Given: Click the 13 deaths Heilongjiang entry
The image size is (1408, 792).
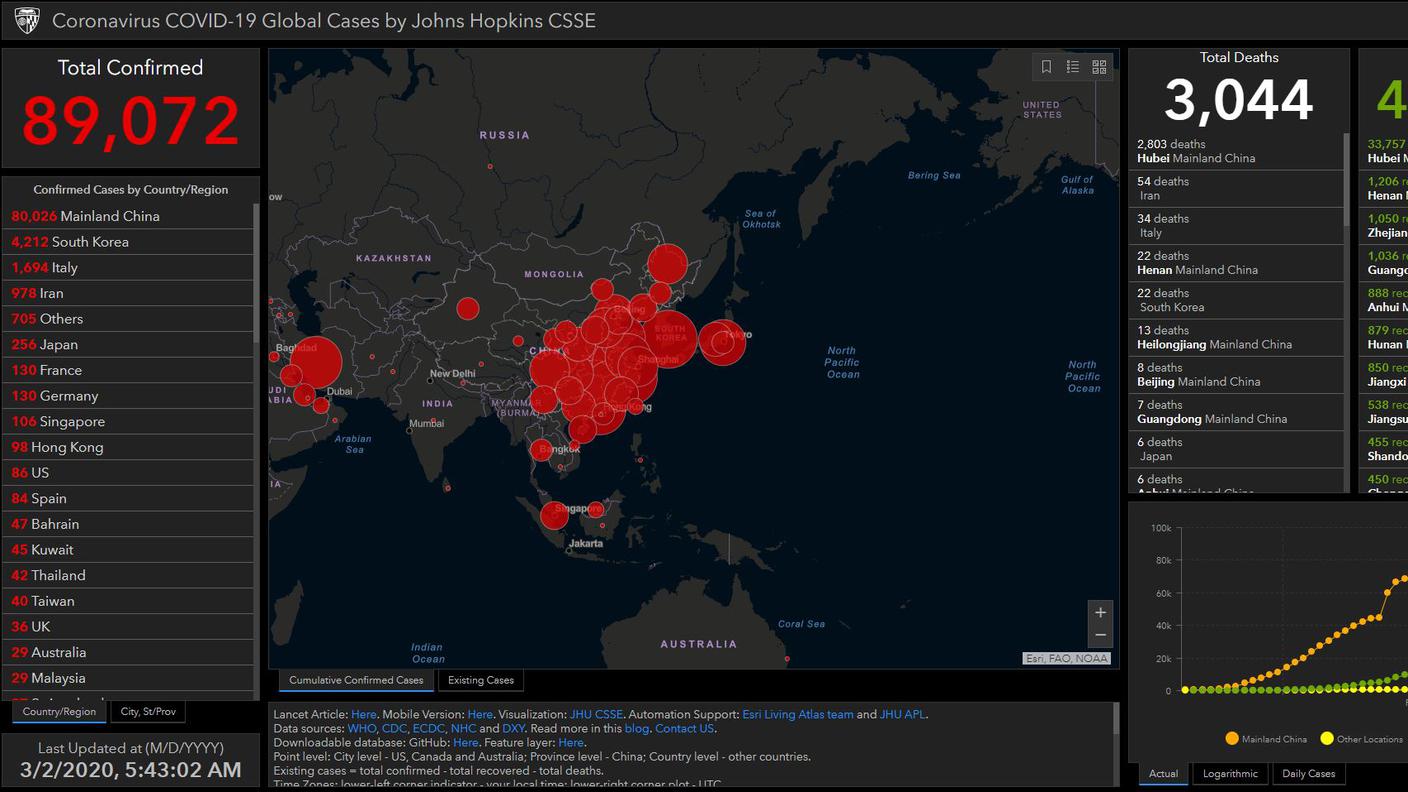Looking at the screenshot, I should tap(1238, 337).
